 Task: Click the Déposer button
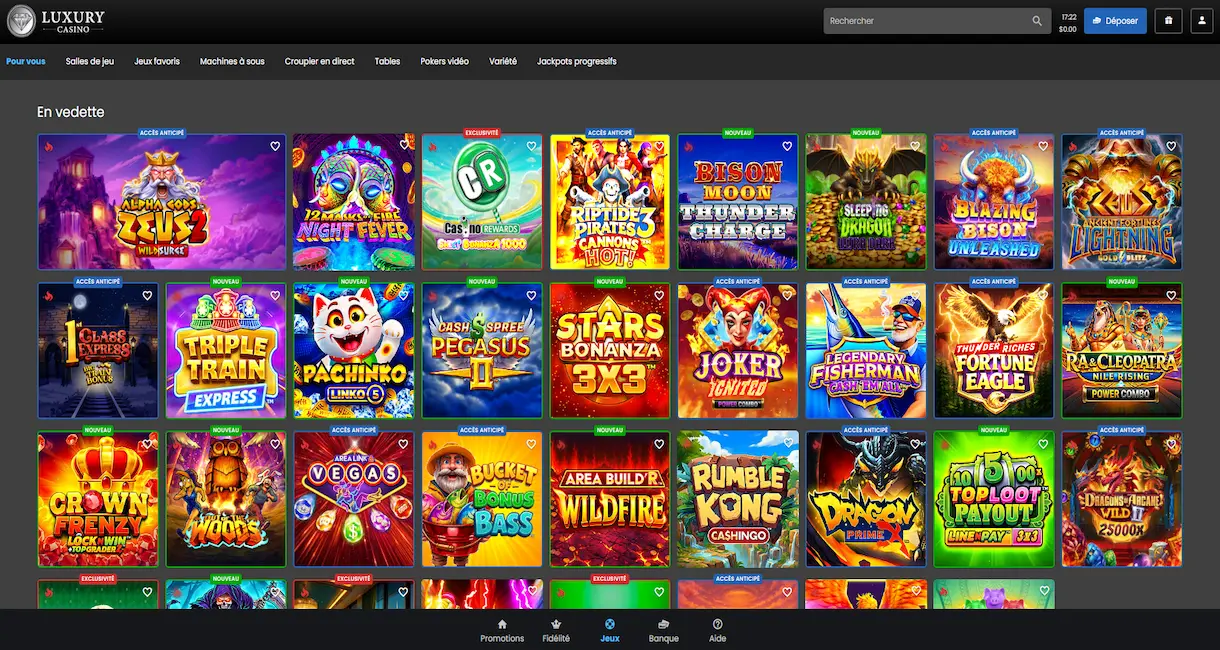click(x=1115, y=21)
